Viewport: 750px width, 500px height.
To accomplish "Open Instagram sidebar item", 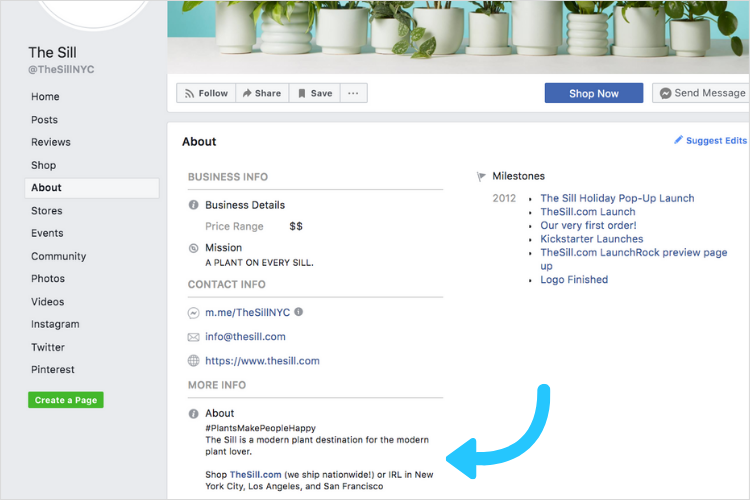I will click(55, 324).
